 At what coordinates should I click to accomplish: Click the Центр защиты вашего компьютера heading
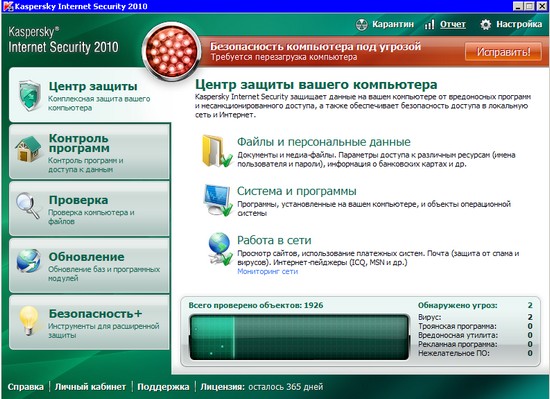(x=316, y=84)
